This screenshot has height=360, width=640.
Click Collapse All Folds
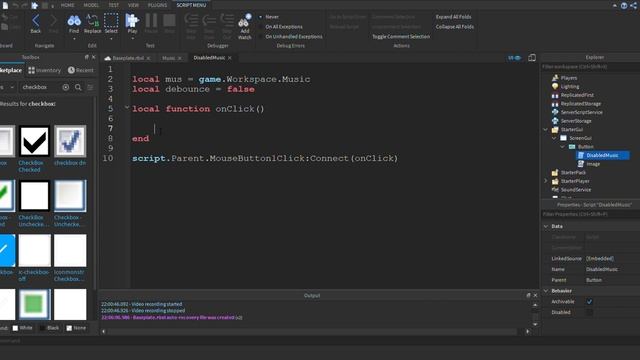coord(455,27)
